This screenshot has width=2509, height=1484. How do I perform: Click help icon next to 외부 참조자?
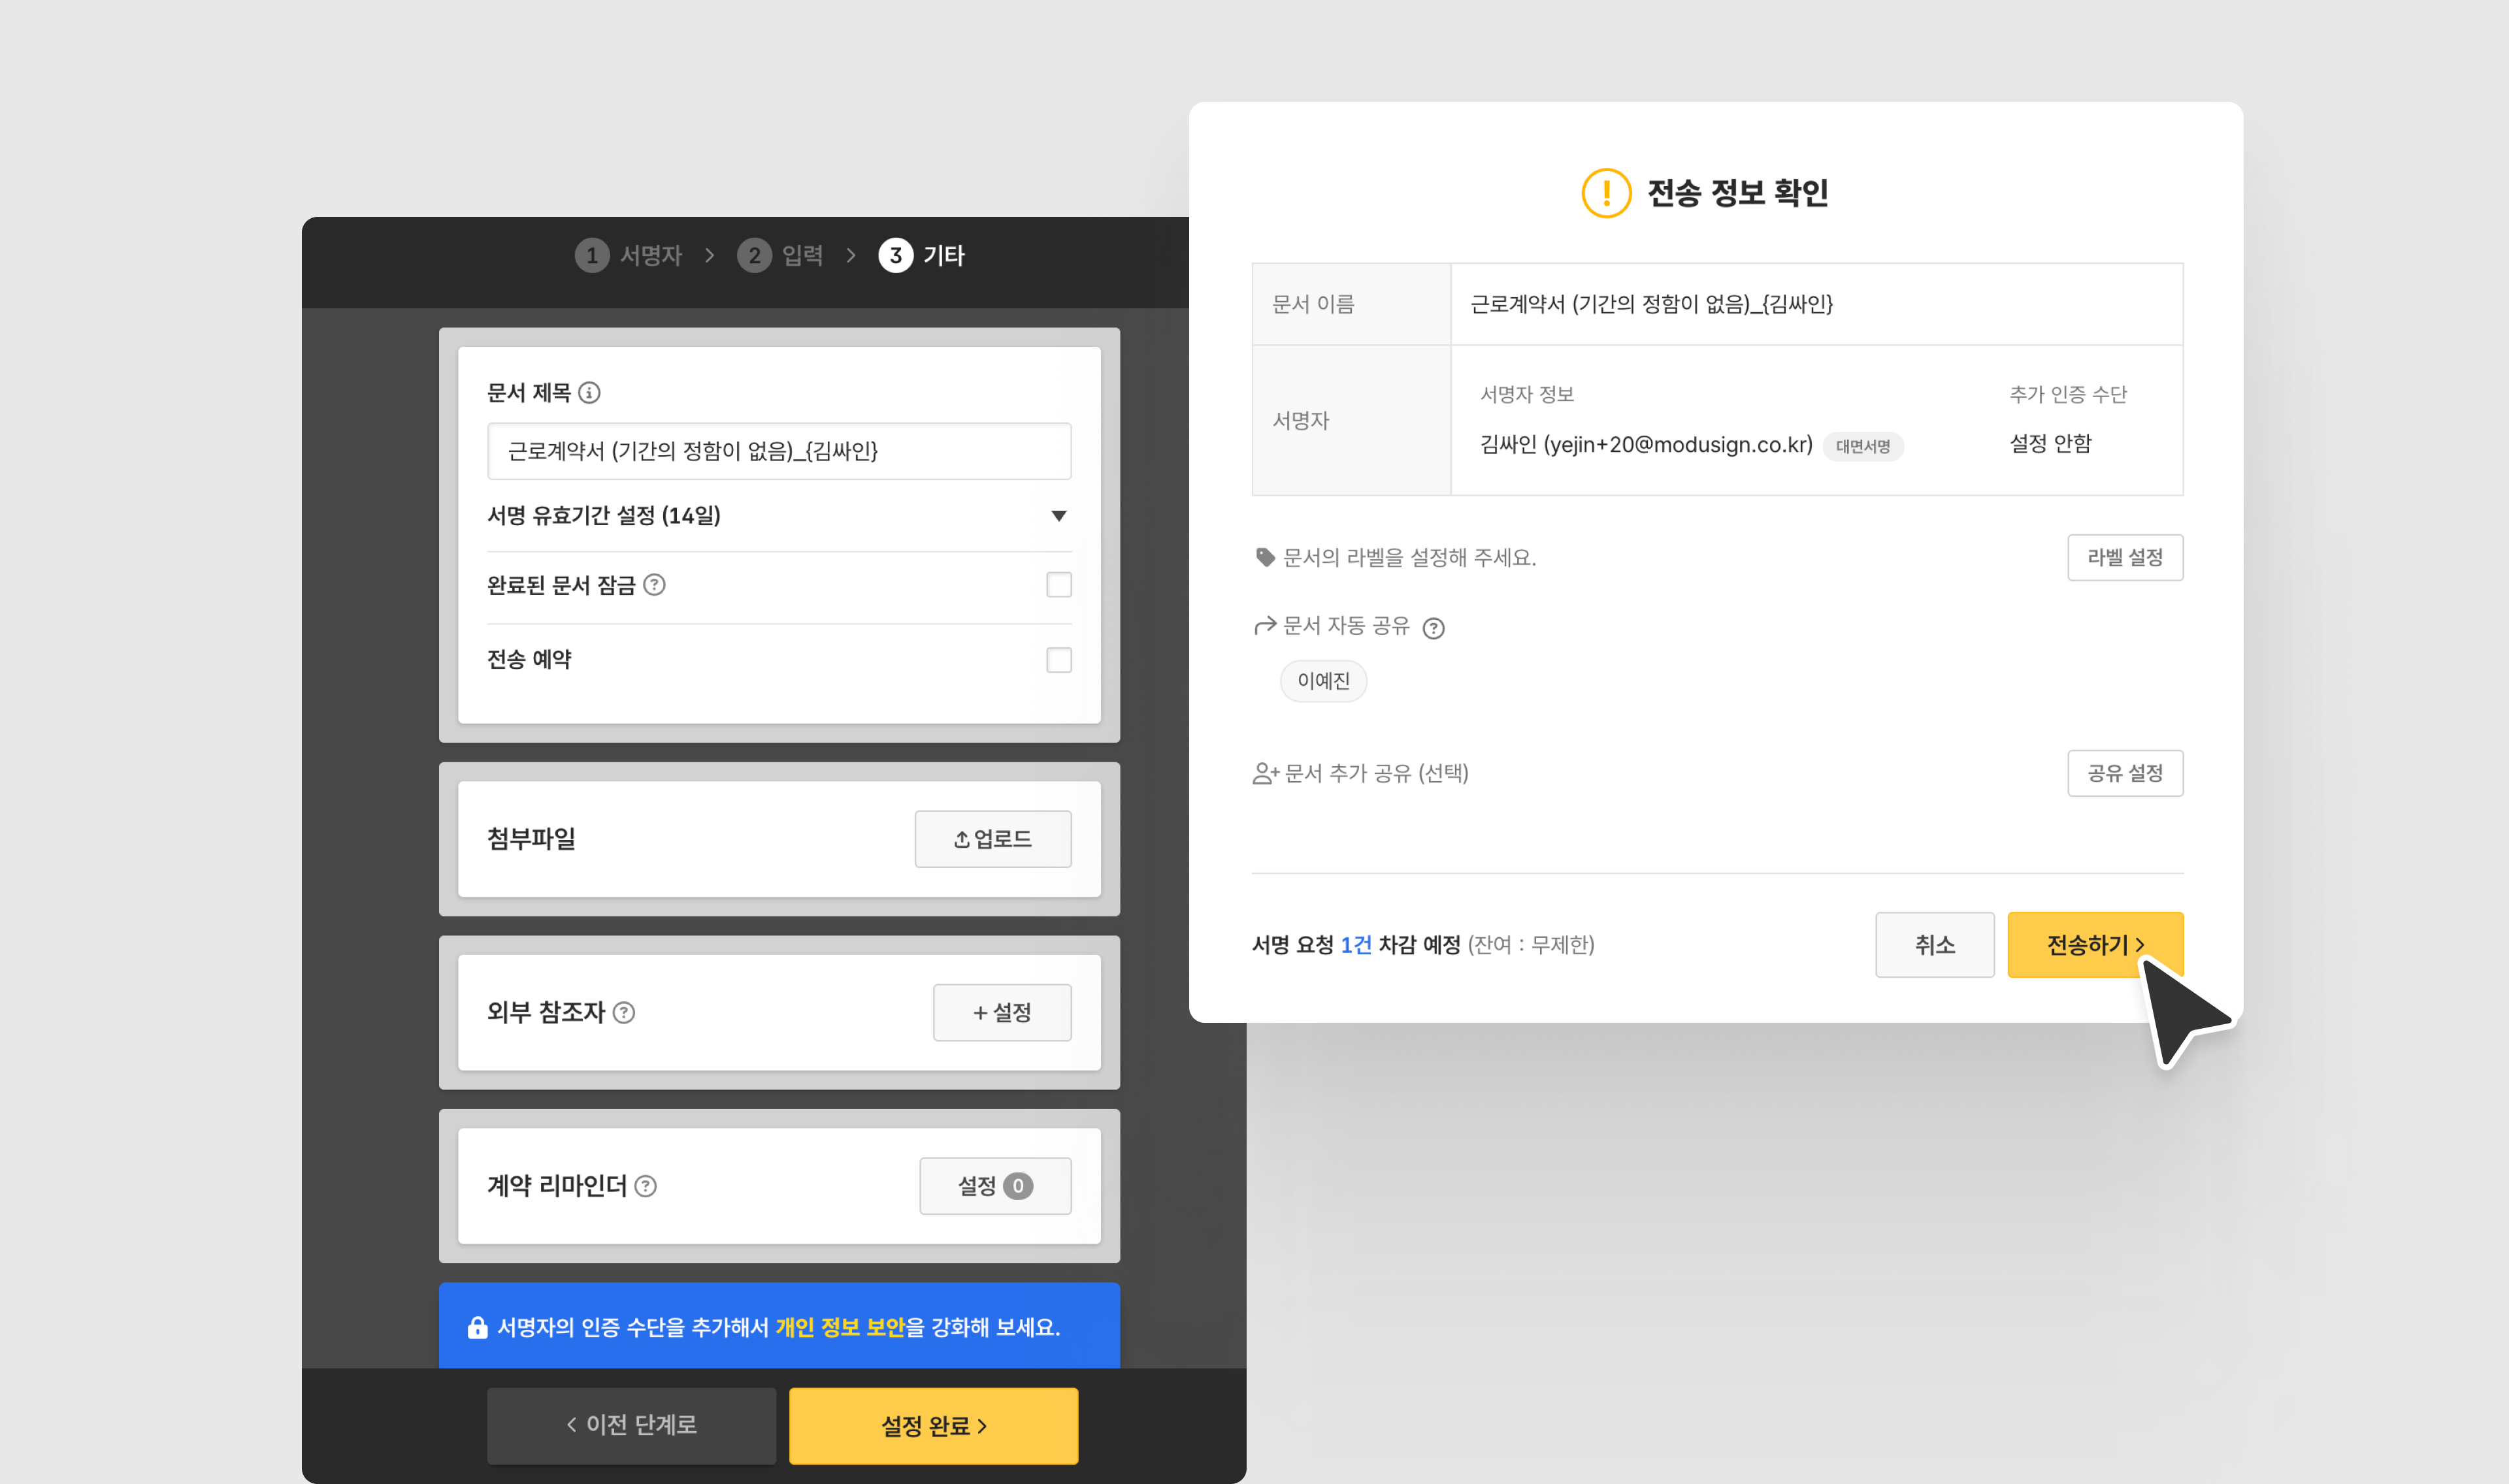(x=624, y=1013)
